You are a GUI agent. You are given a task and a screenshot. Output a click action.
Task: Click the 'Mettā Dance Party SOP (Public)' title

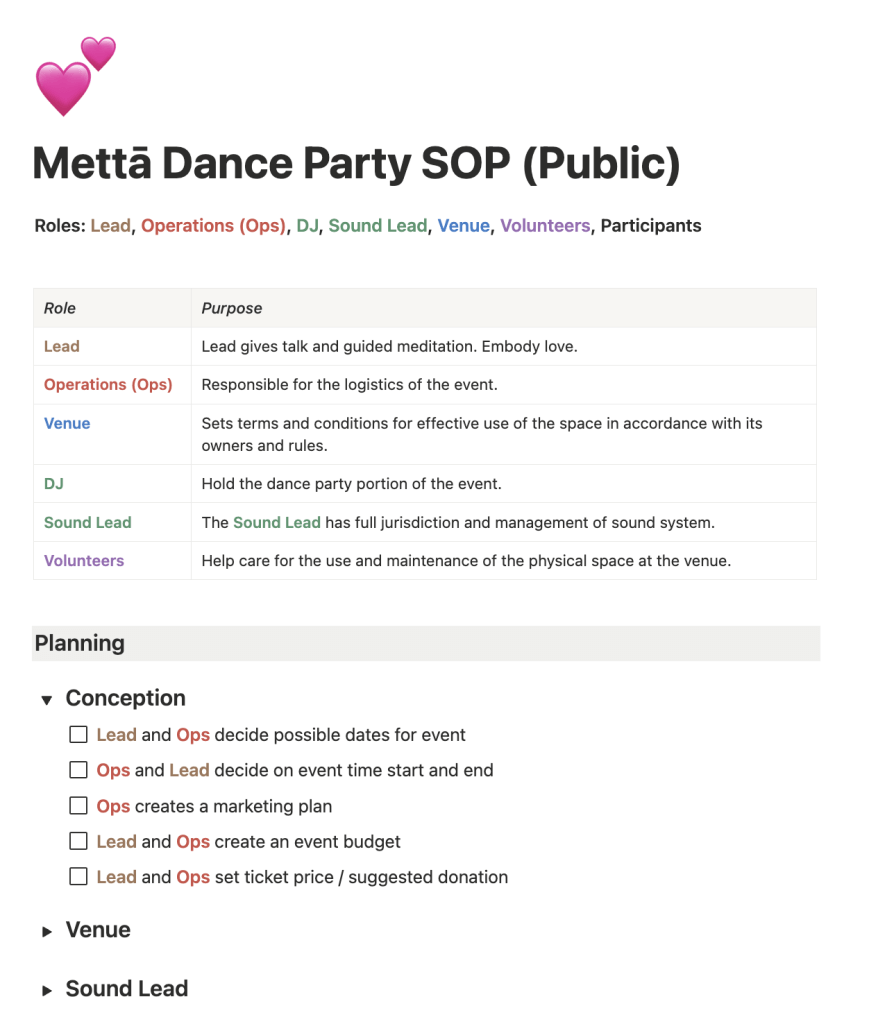click(x=356, y=164)
